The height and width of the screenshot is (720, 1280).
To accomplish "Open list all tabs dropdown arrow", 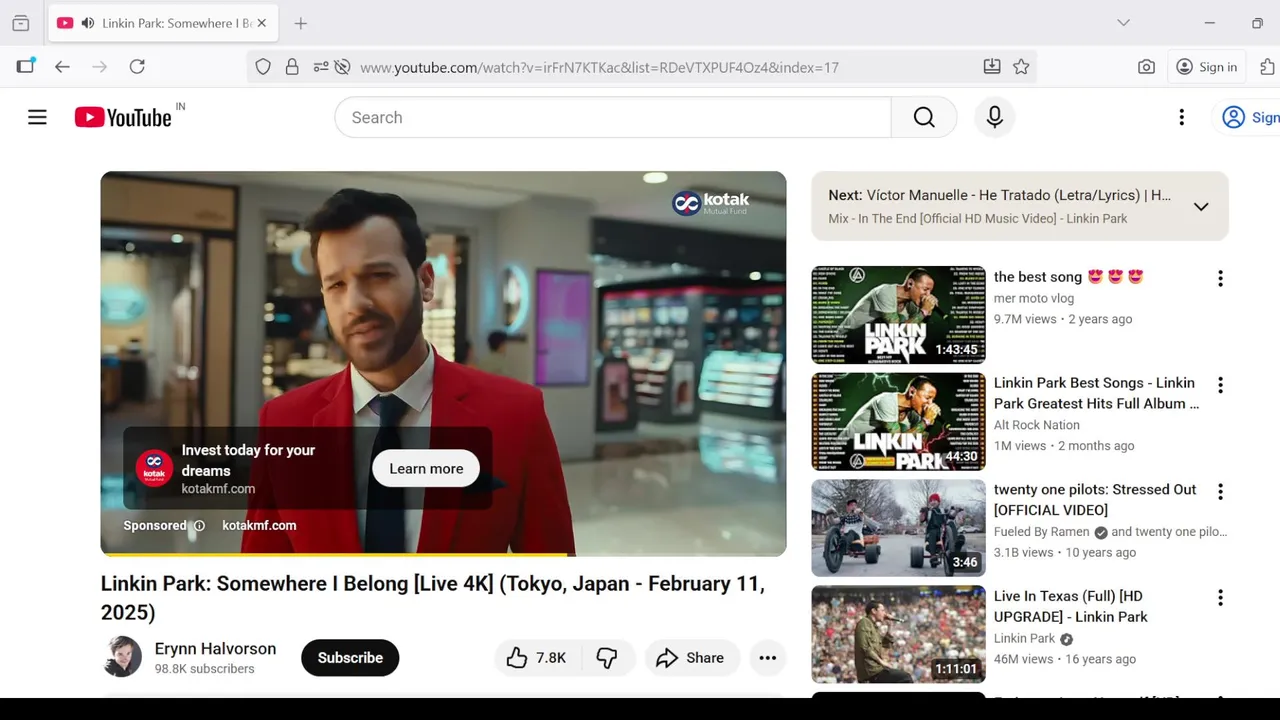I will point(1123,23).
